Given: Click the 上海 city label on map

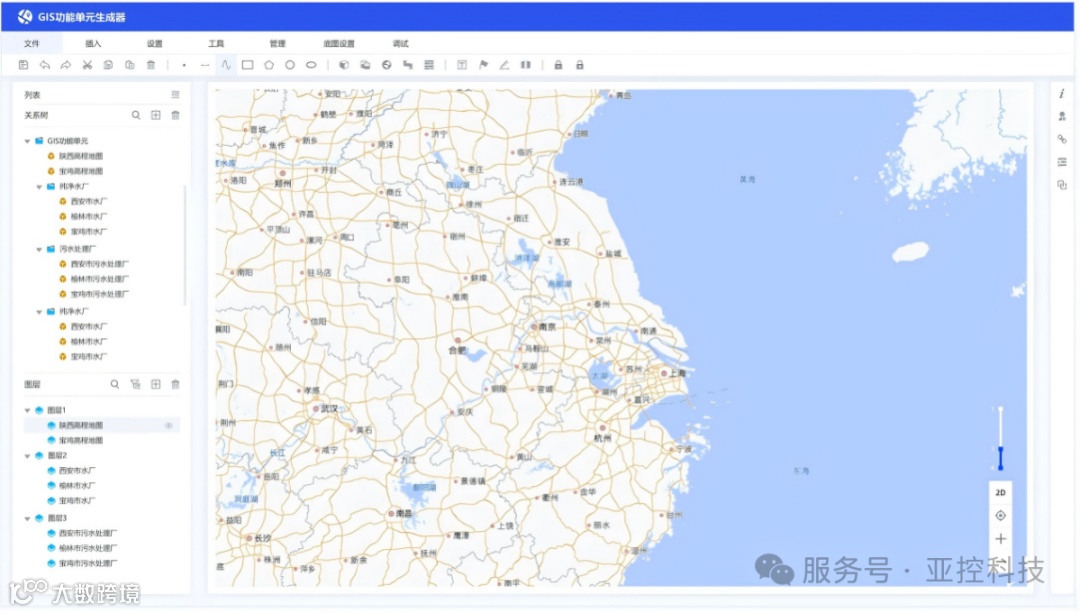Looking at the screenshot, I should [678, 373].
